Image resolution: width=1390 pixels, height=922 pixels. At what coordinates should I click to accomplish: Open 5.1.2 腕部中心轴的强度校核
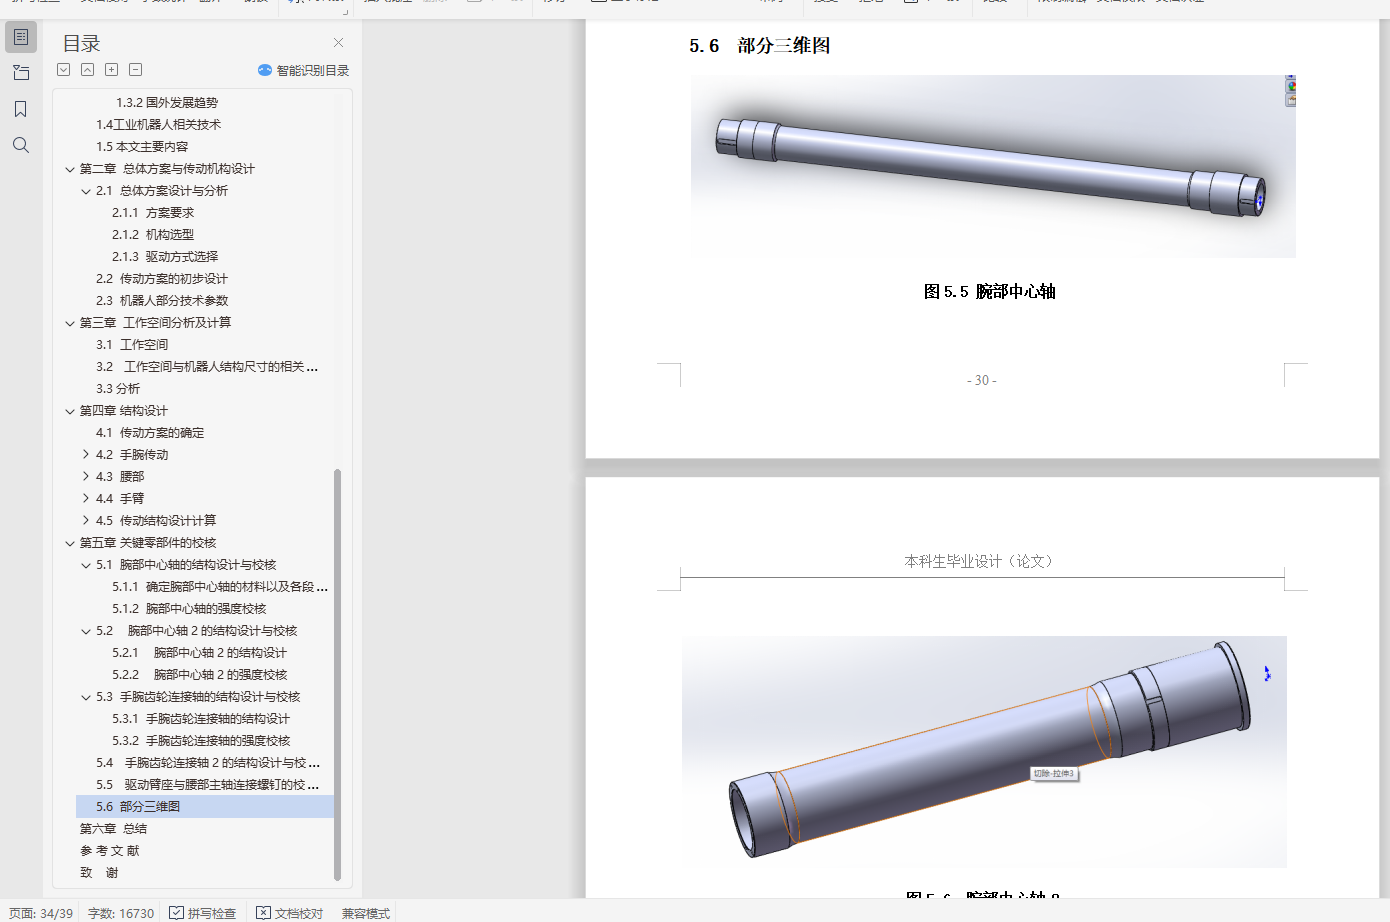(189, 609)
